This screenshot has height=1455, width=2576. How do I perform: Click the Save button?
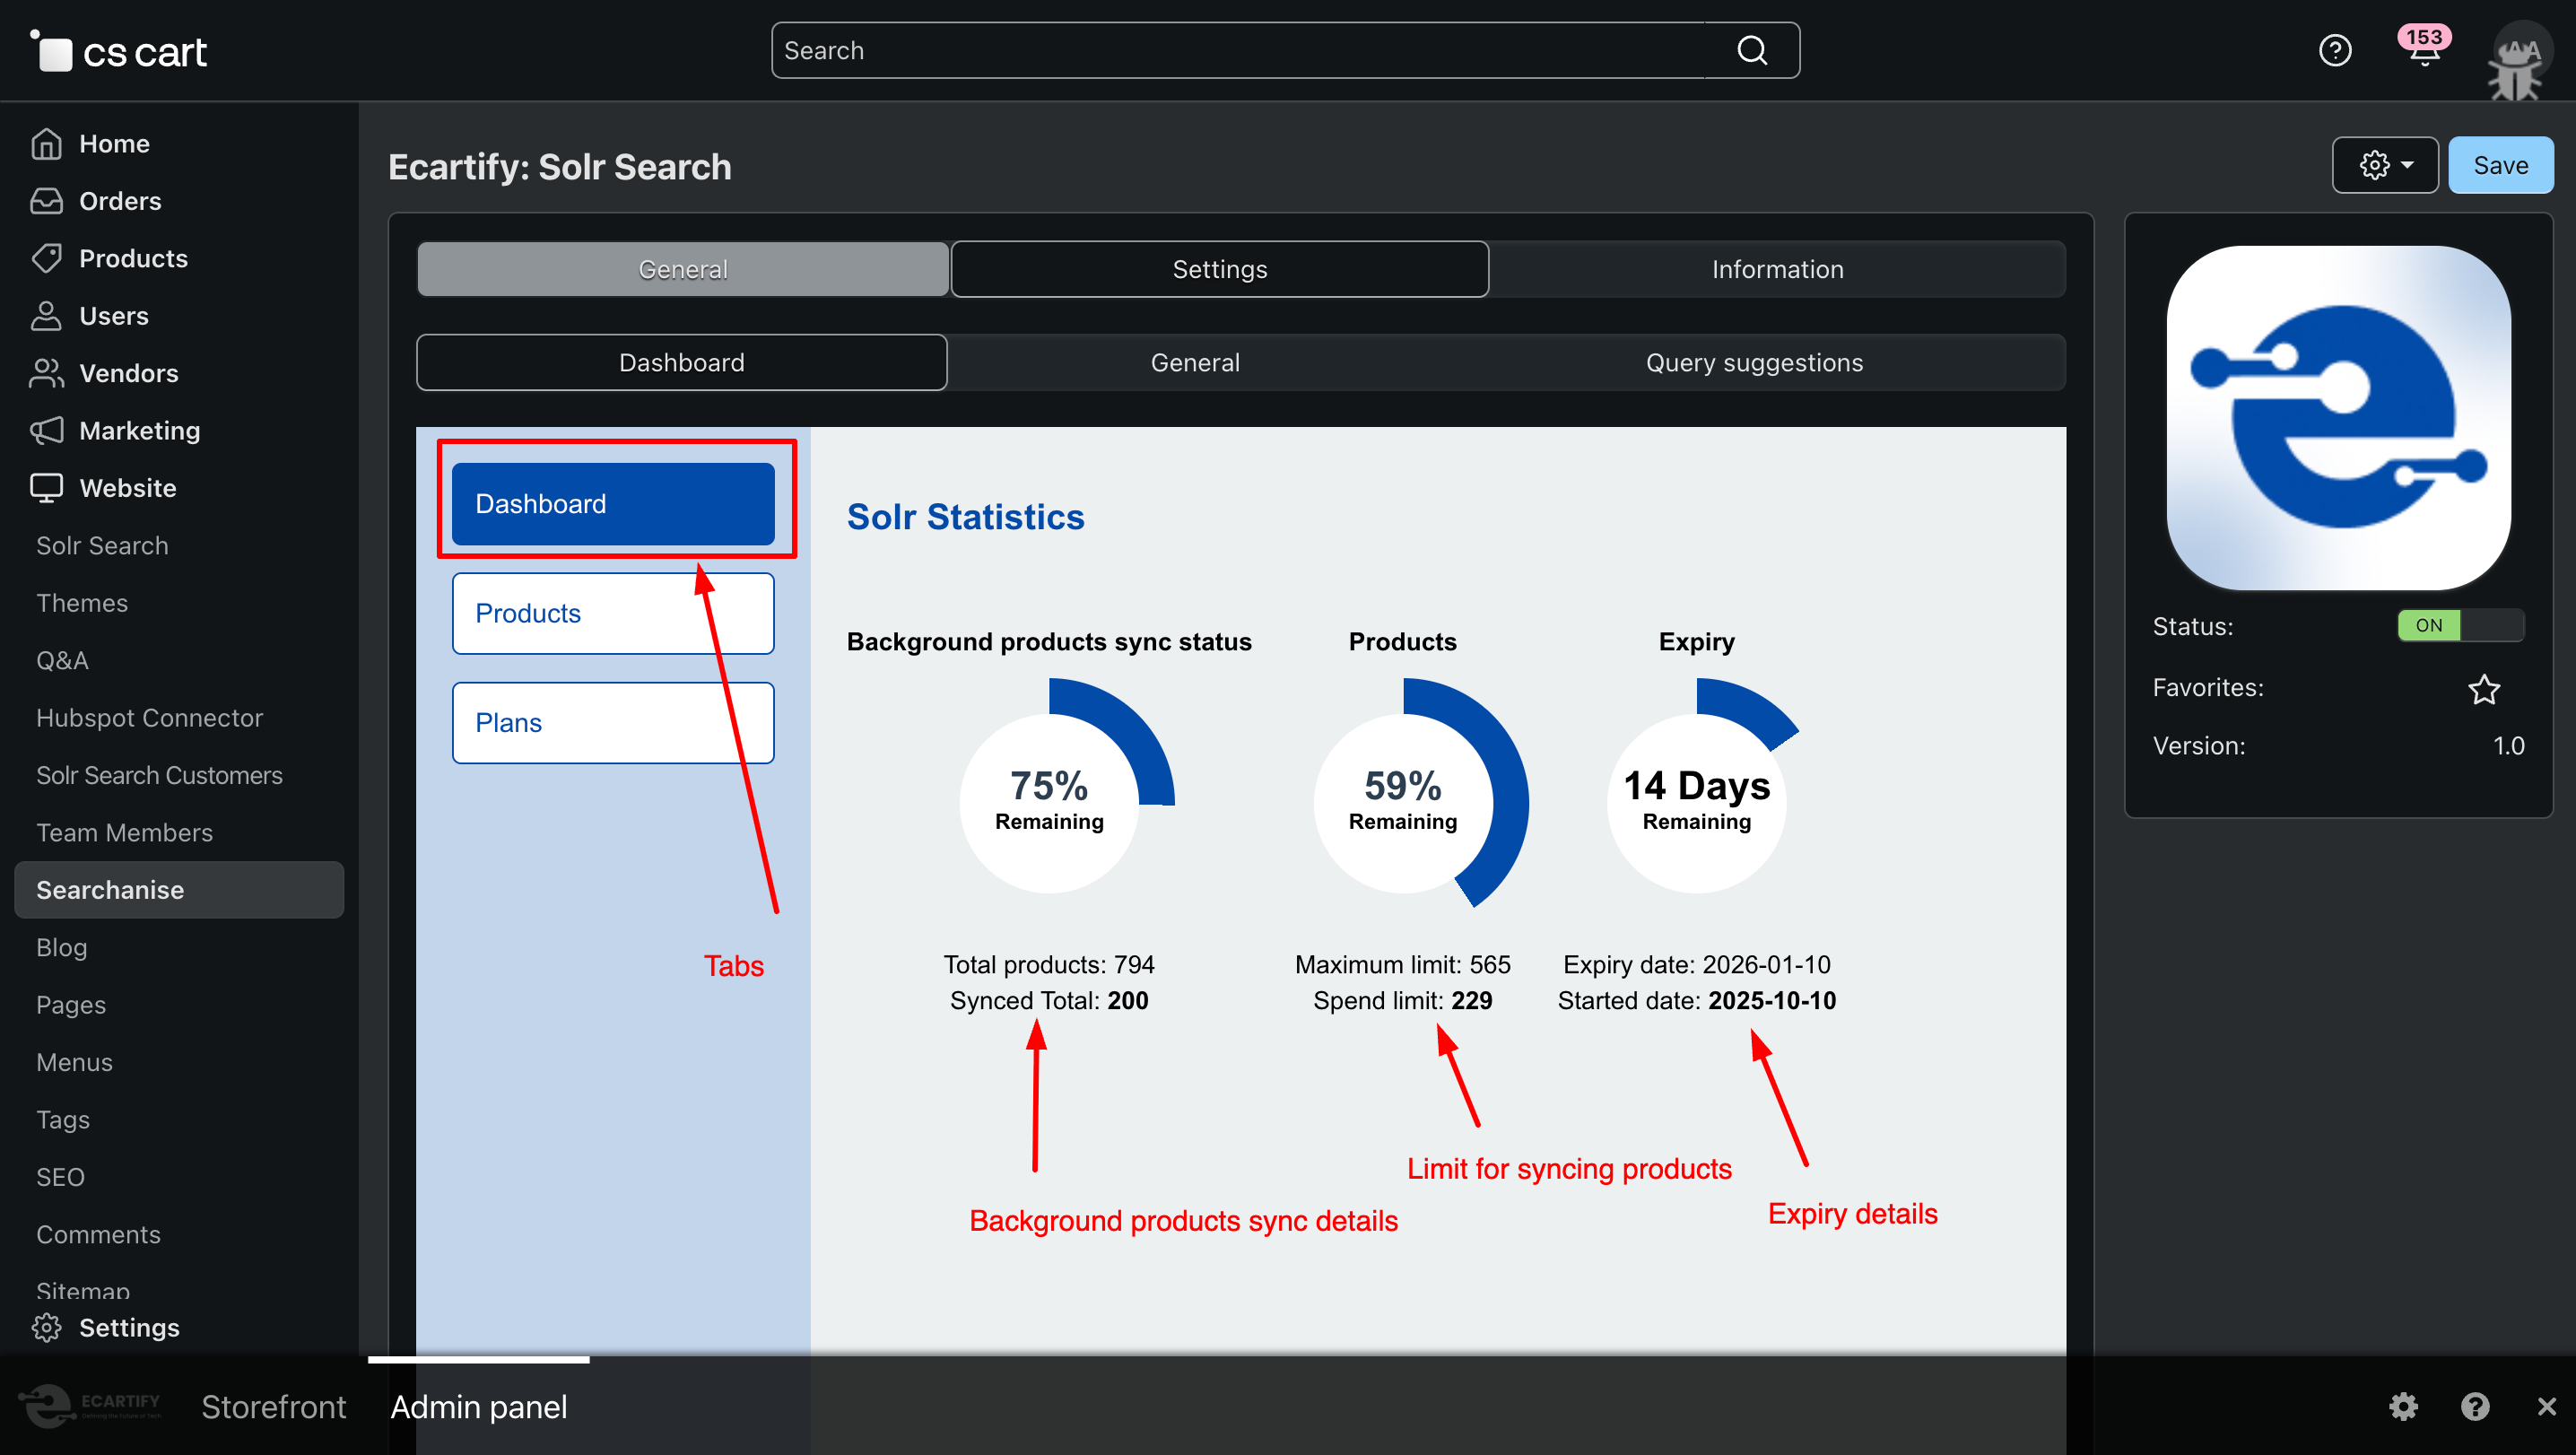2500,165
